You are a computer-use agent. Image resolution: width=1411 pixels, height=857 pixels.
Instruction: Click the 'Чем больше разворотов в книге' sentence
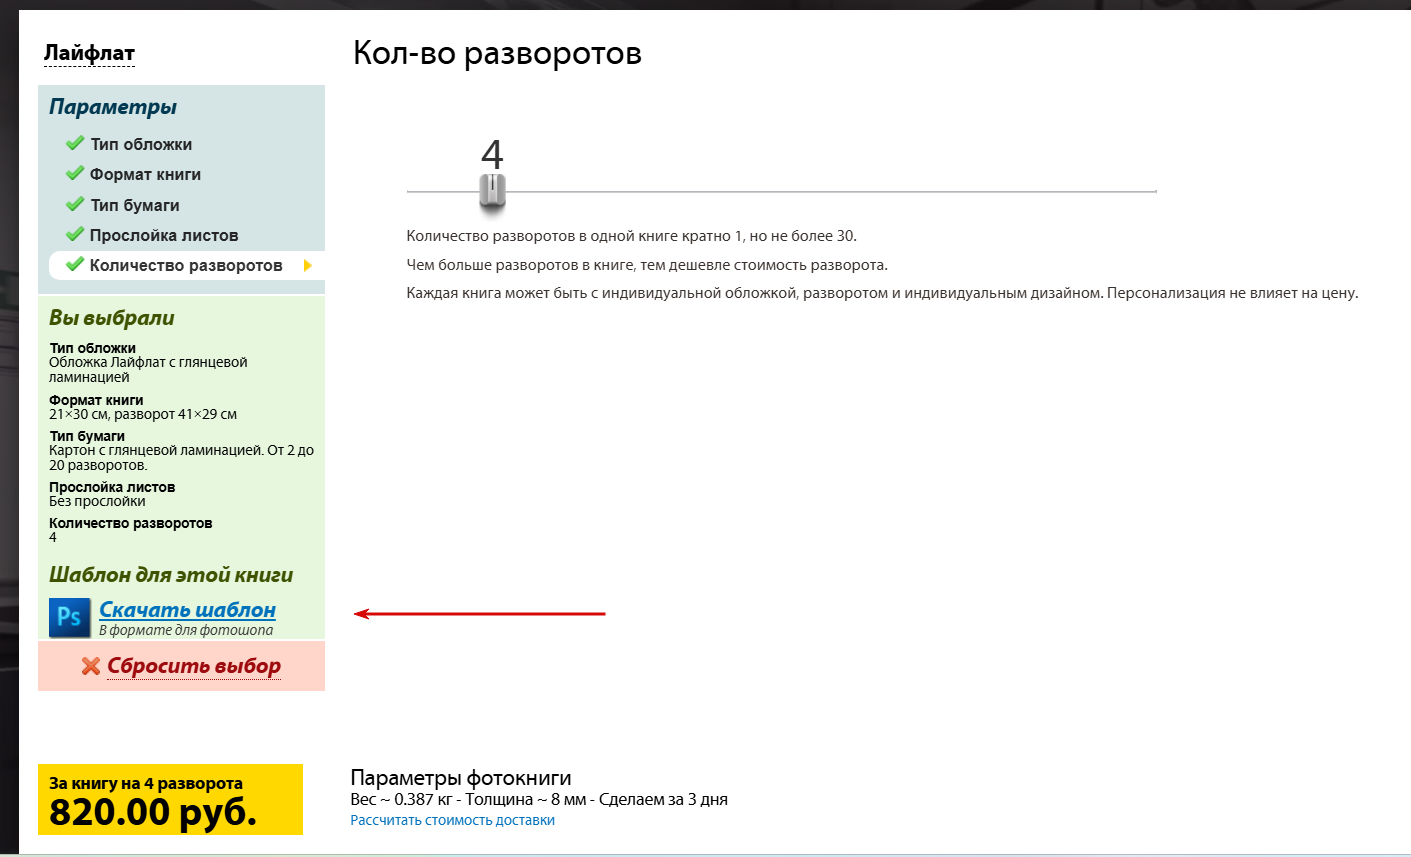(x=647, y=265)
